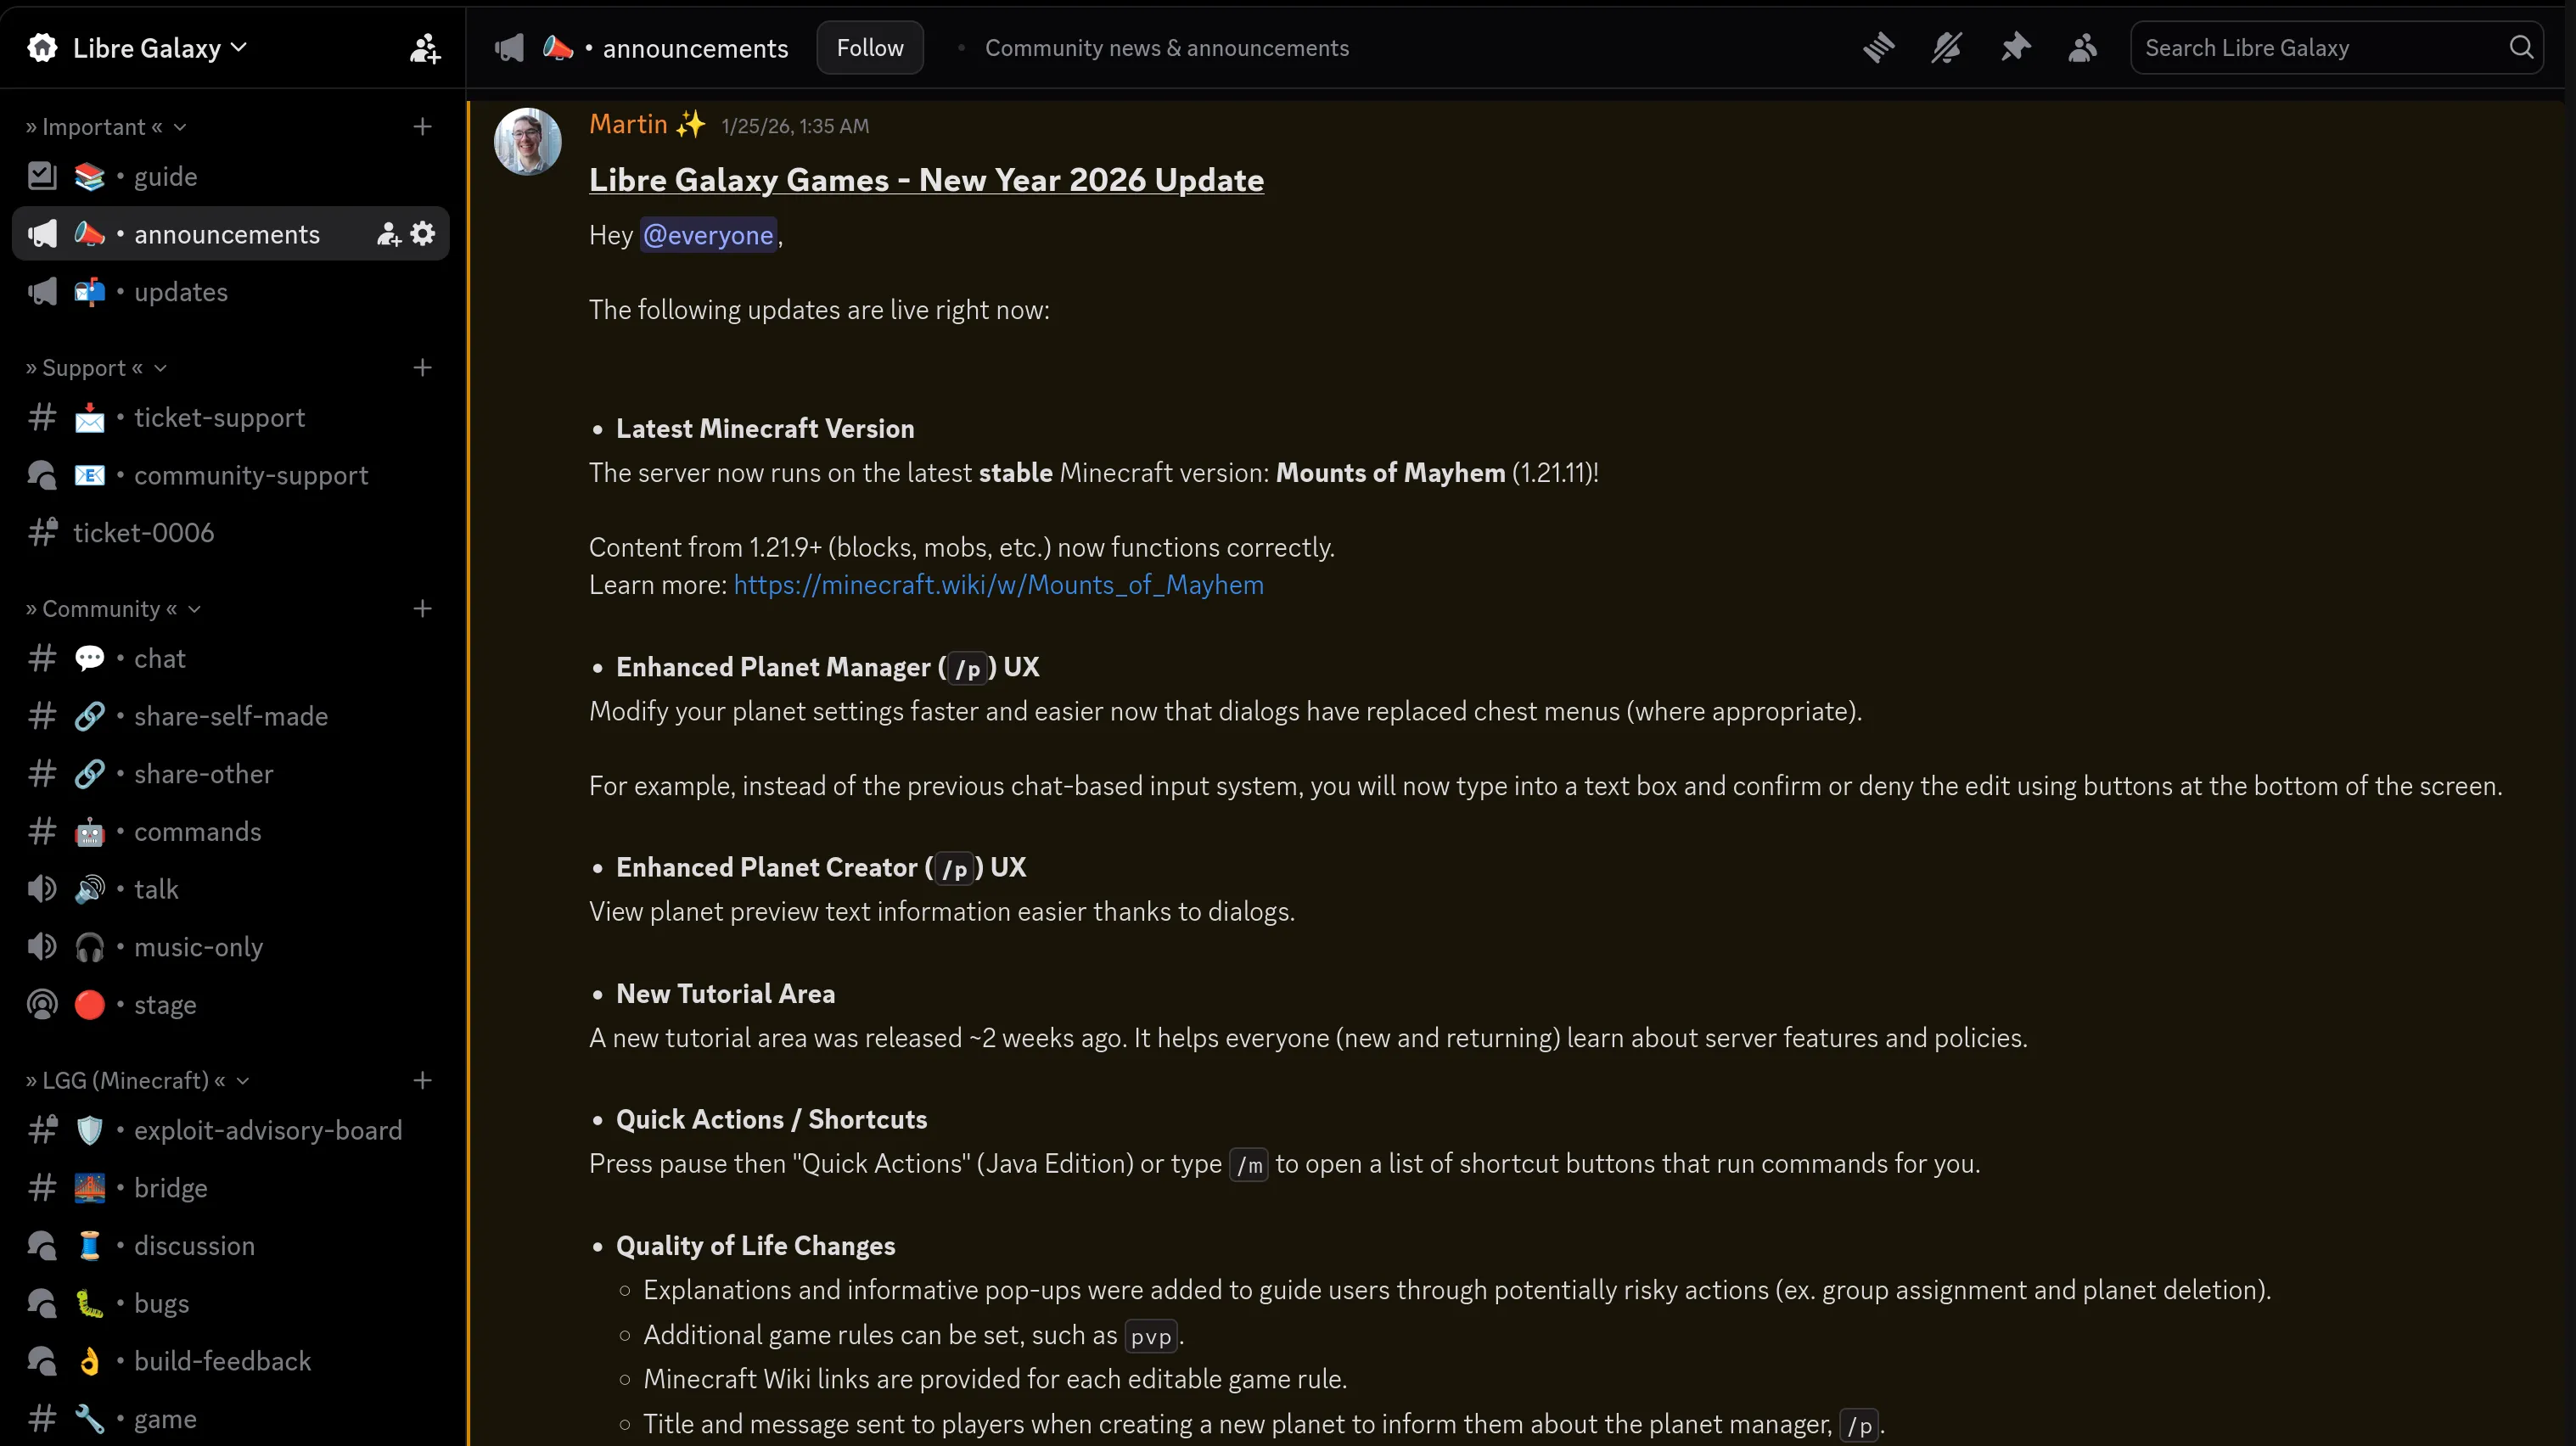Open the chat channel
Screen dimensions: 2576x1446
[x=231, y=658]
